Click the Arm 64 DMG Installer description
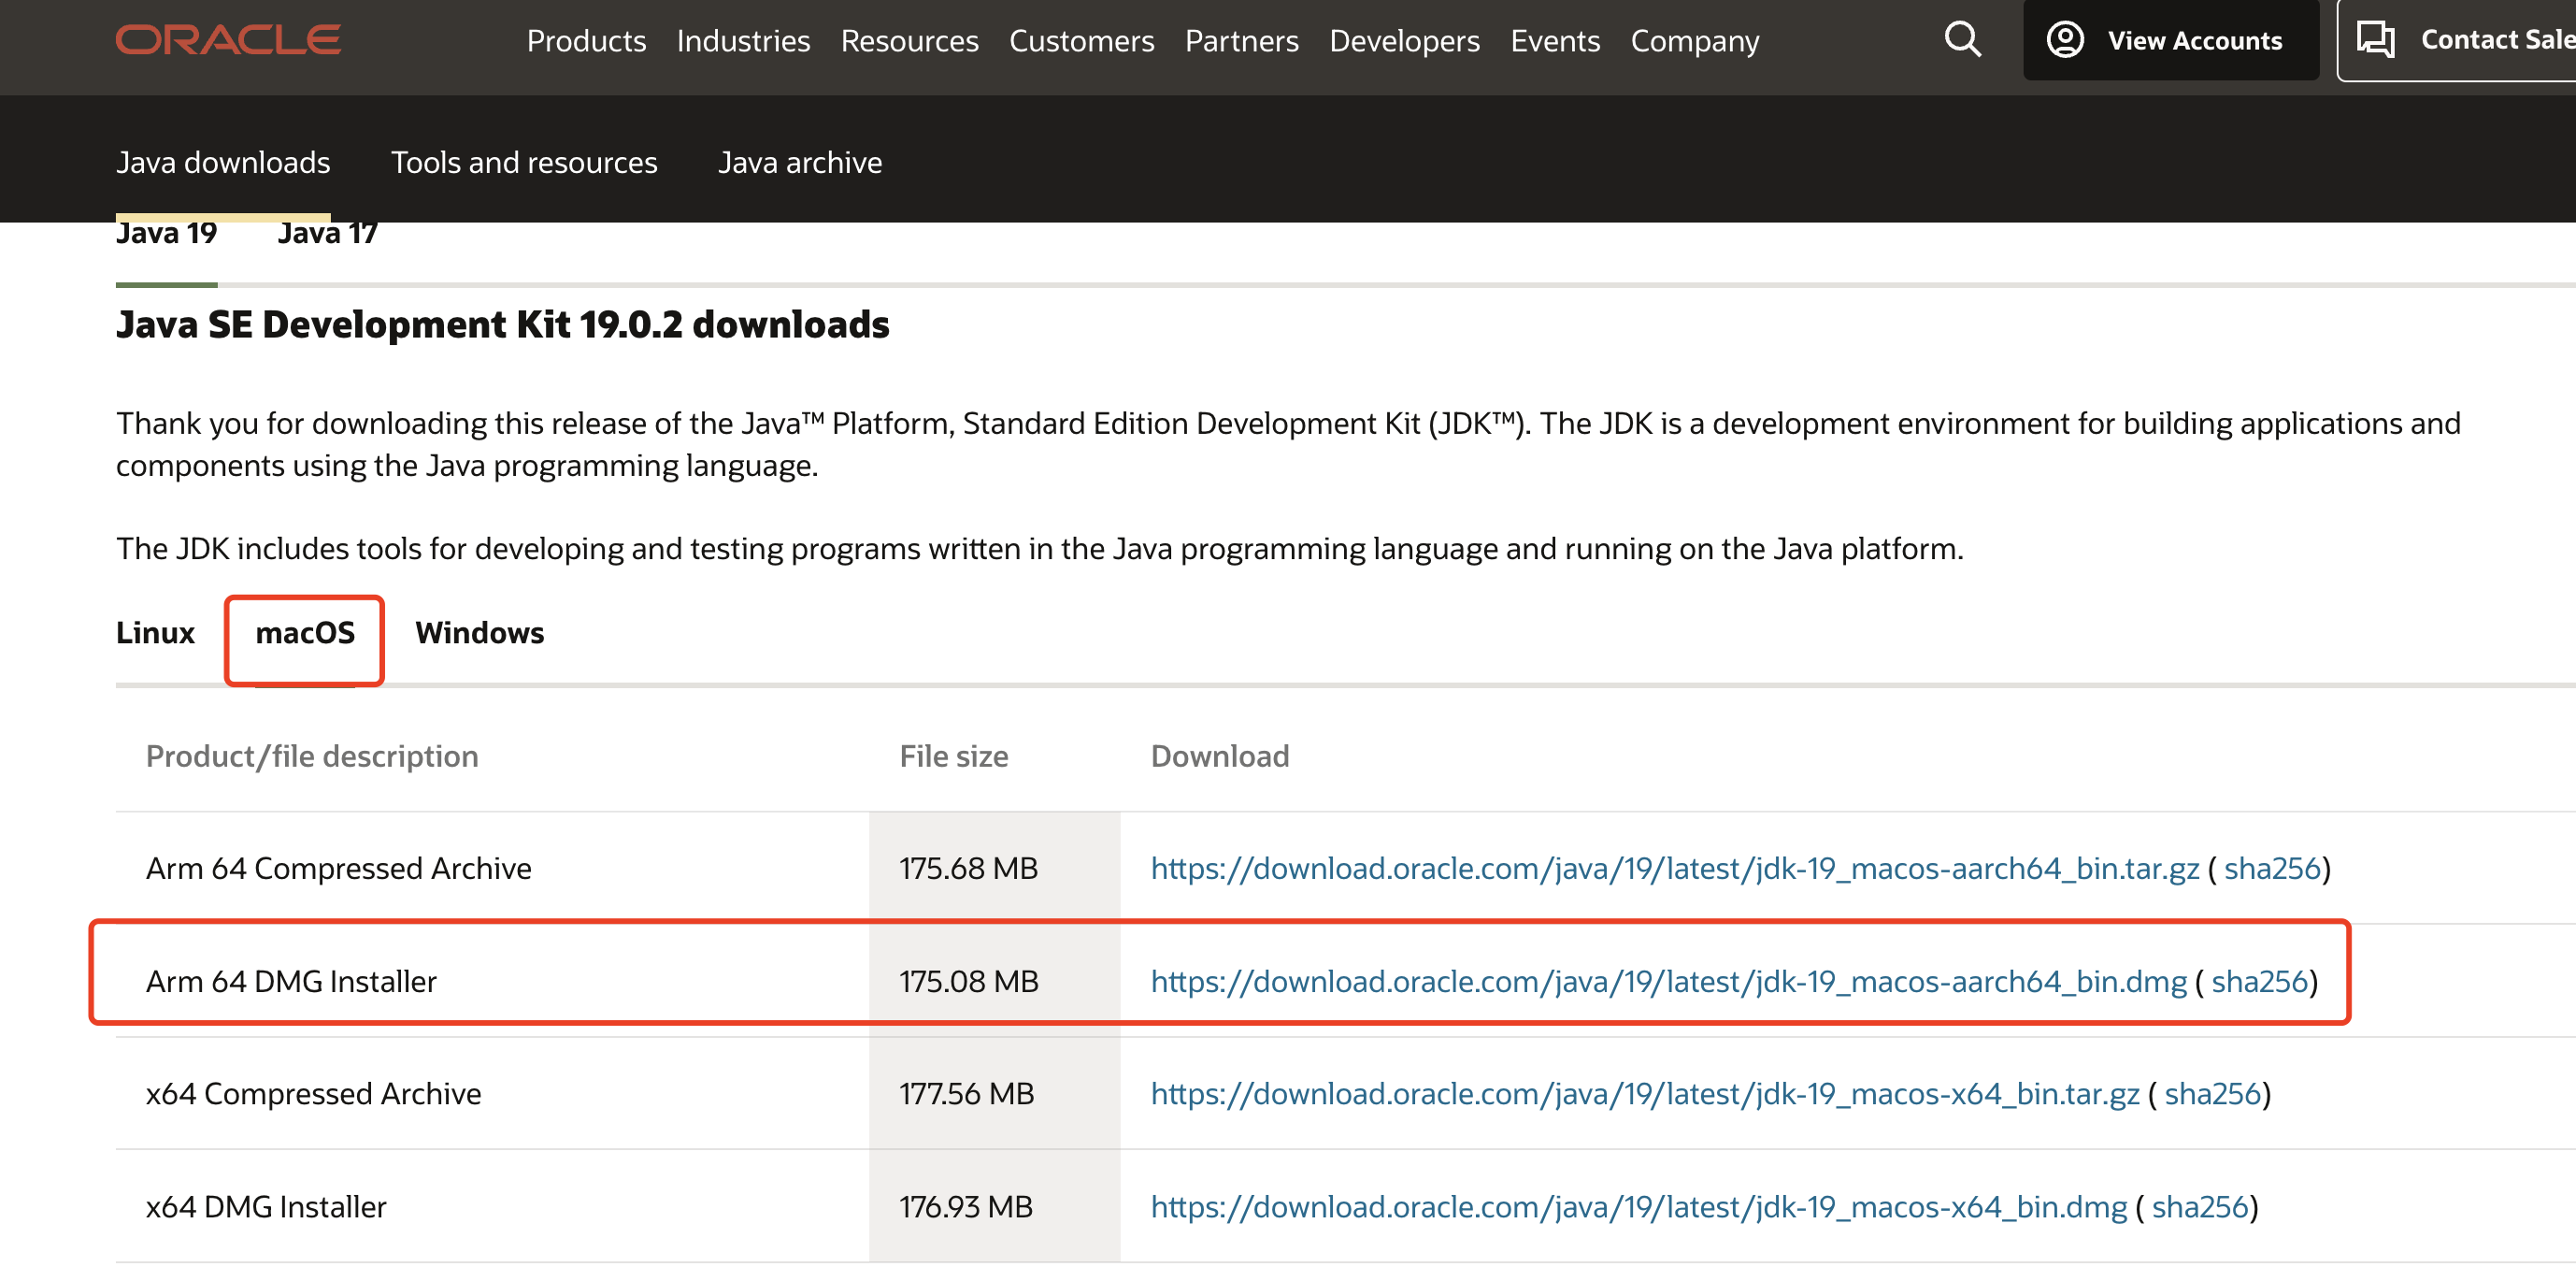The width and height of the screenshot is (2576, 1281). coord(291,981)
